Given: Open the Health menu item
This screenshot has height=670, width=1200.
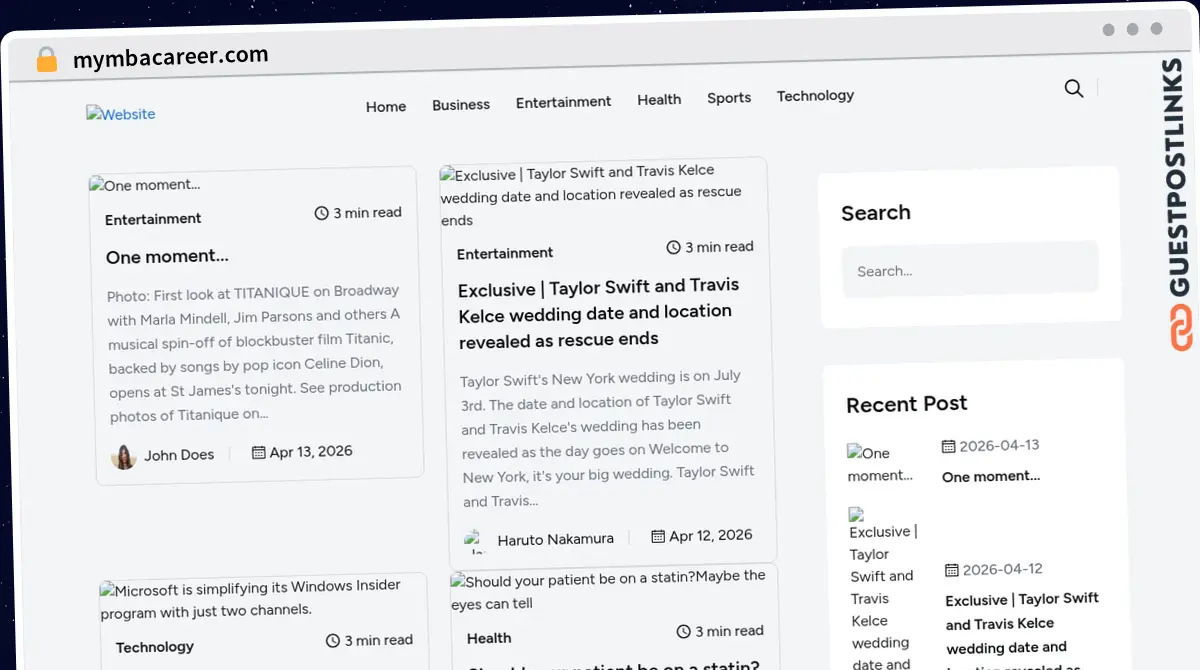Looking at the screenshot, I should point(659,99).
